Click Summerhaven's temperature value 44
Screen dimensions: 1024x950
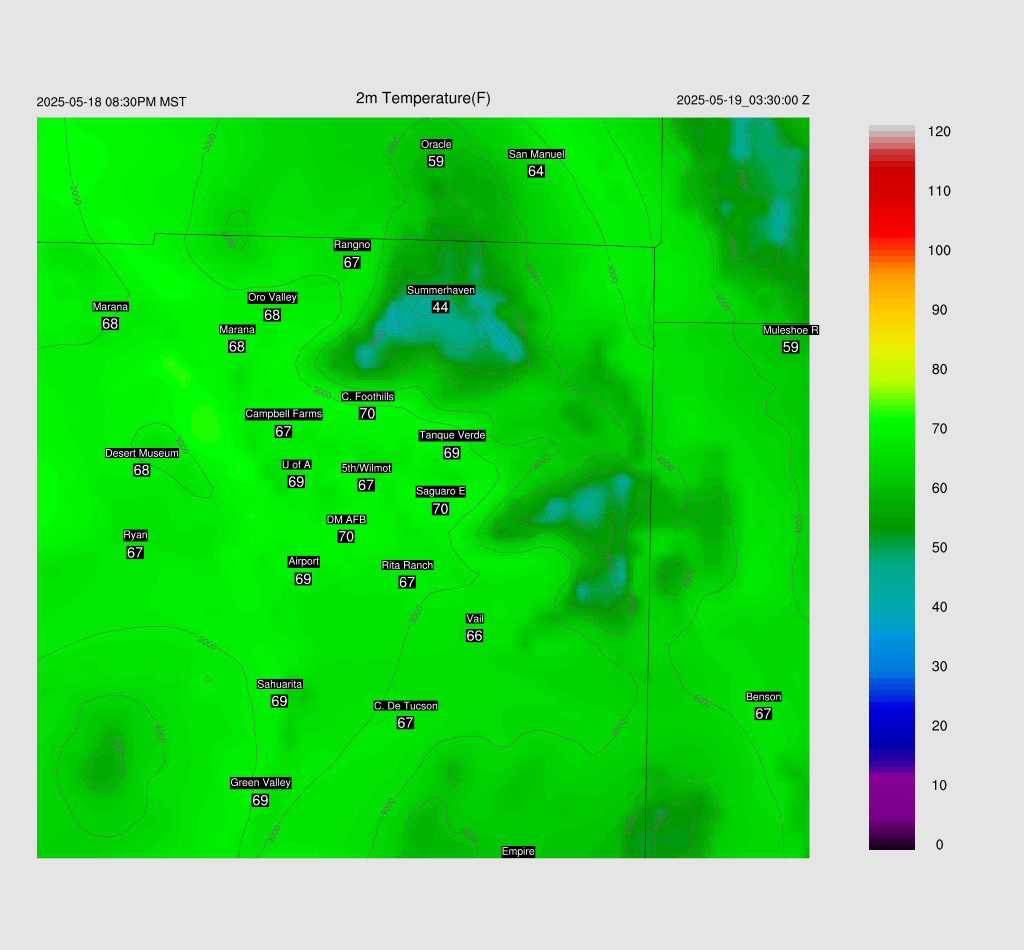tap(440, 307)
